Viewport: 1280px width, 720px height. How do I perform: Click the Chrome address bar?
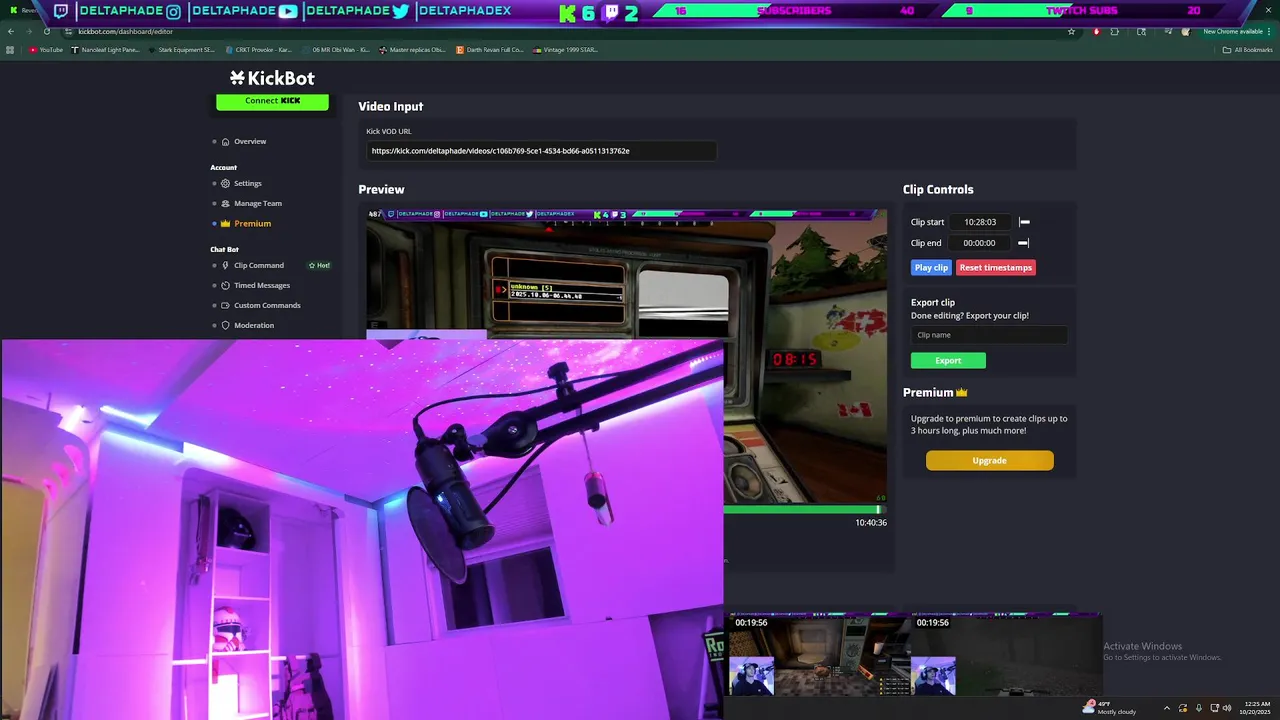pyautogui.click(x=565, y=31)
